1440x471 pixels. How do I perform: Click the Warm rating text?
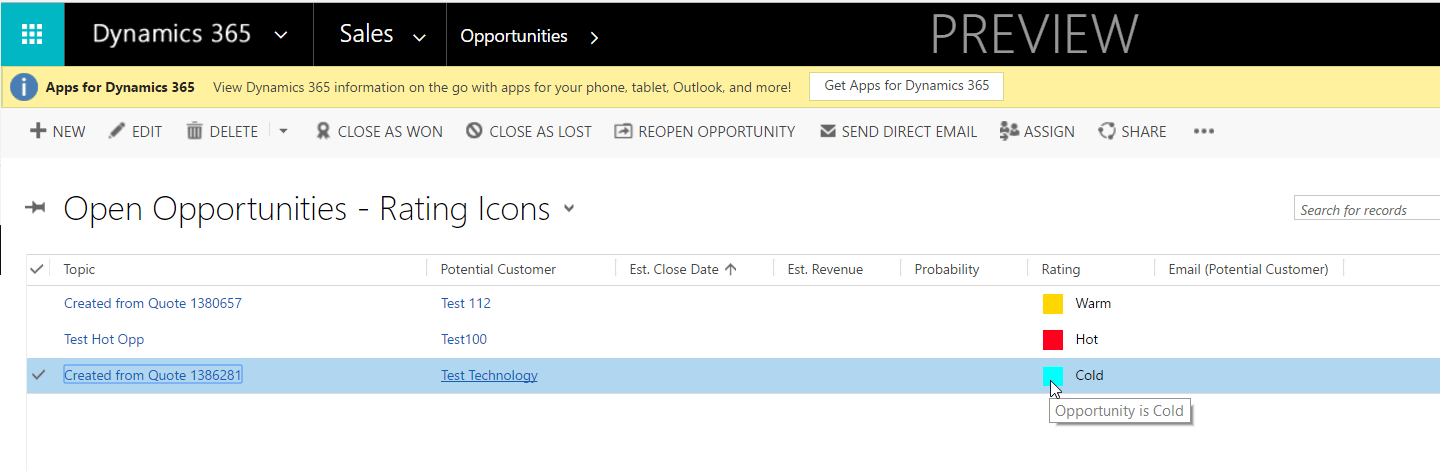(x=1093, y=303)
